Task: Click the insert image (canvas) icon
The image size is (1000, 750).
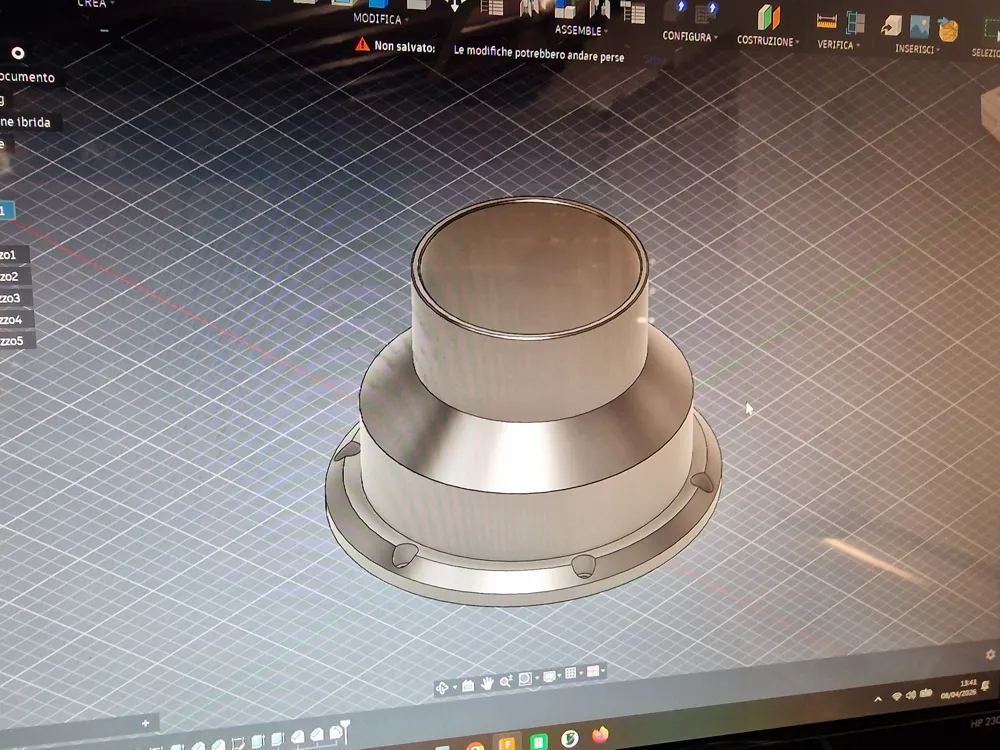Action: click(919, 27)
